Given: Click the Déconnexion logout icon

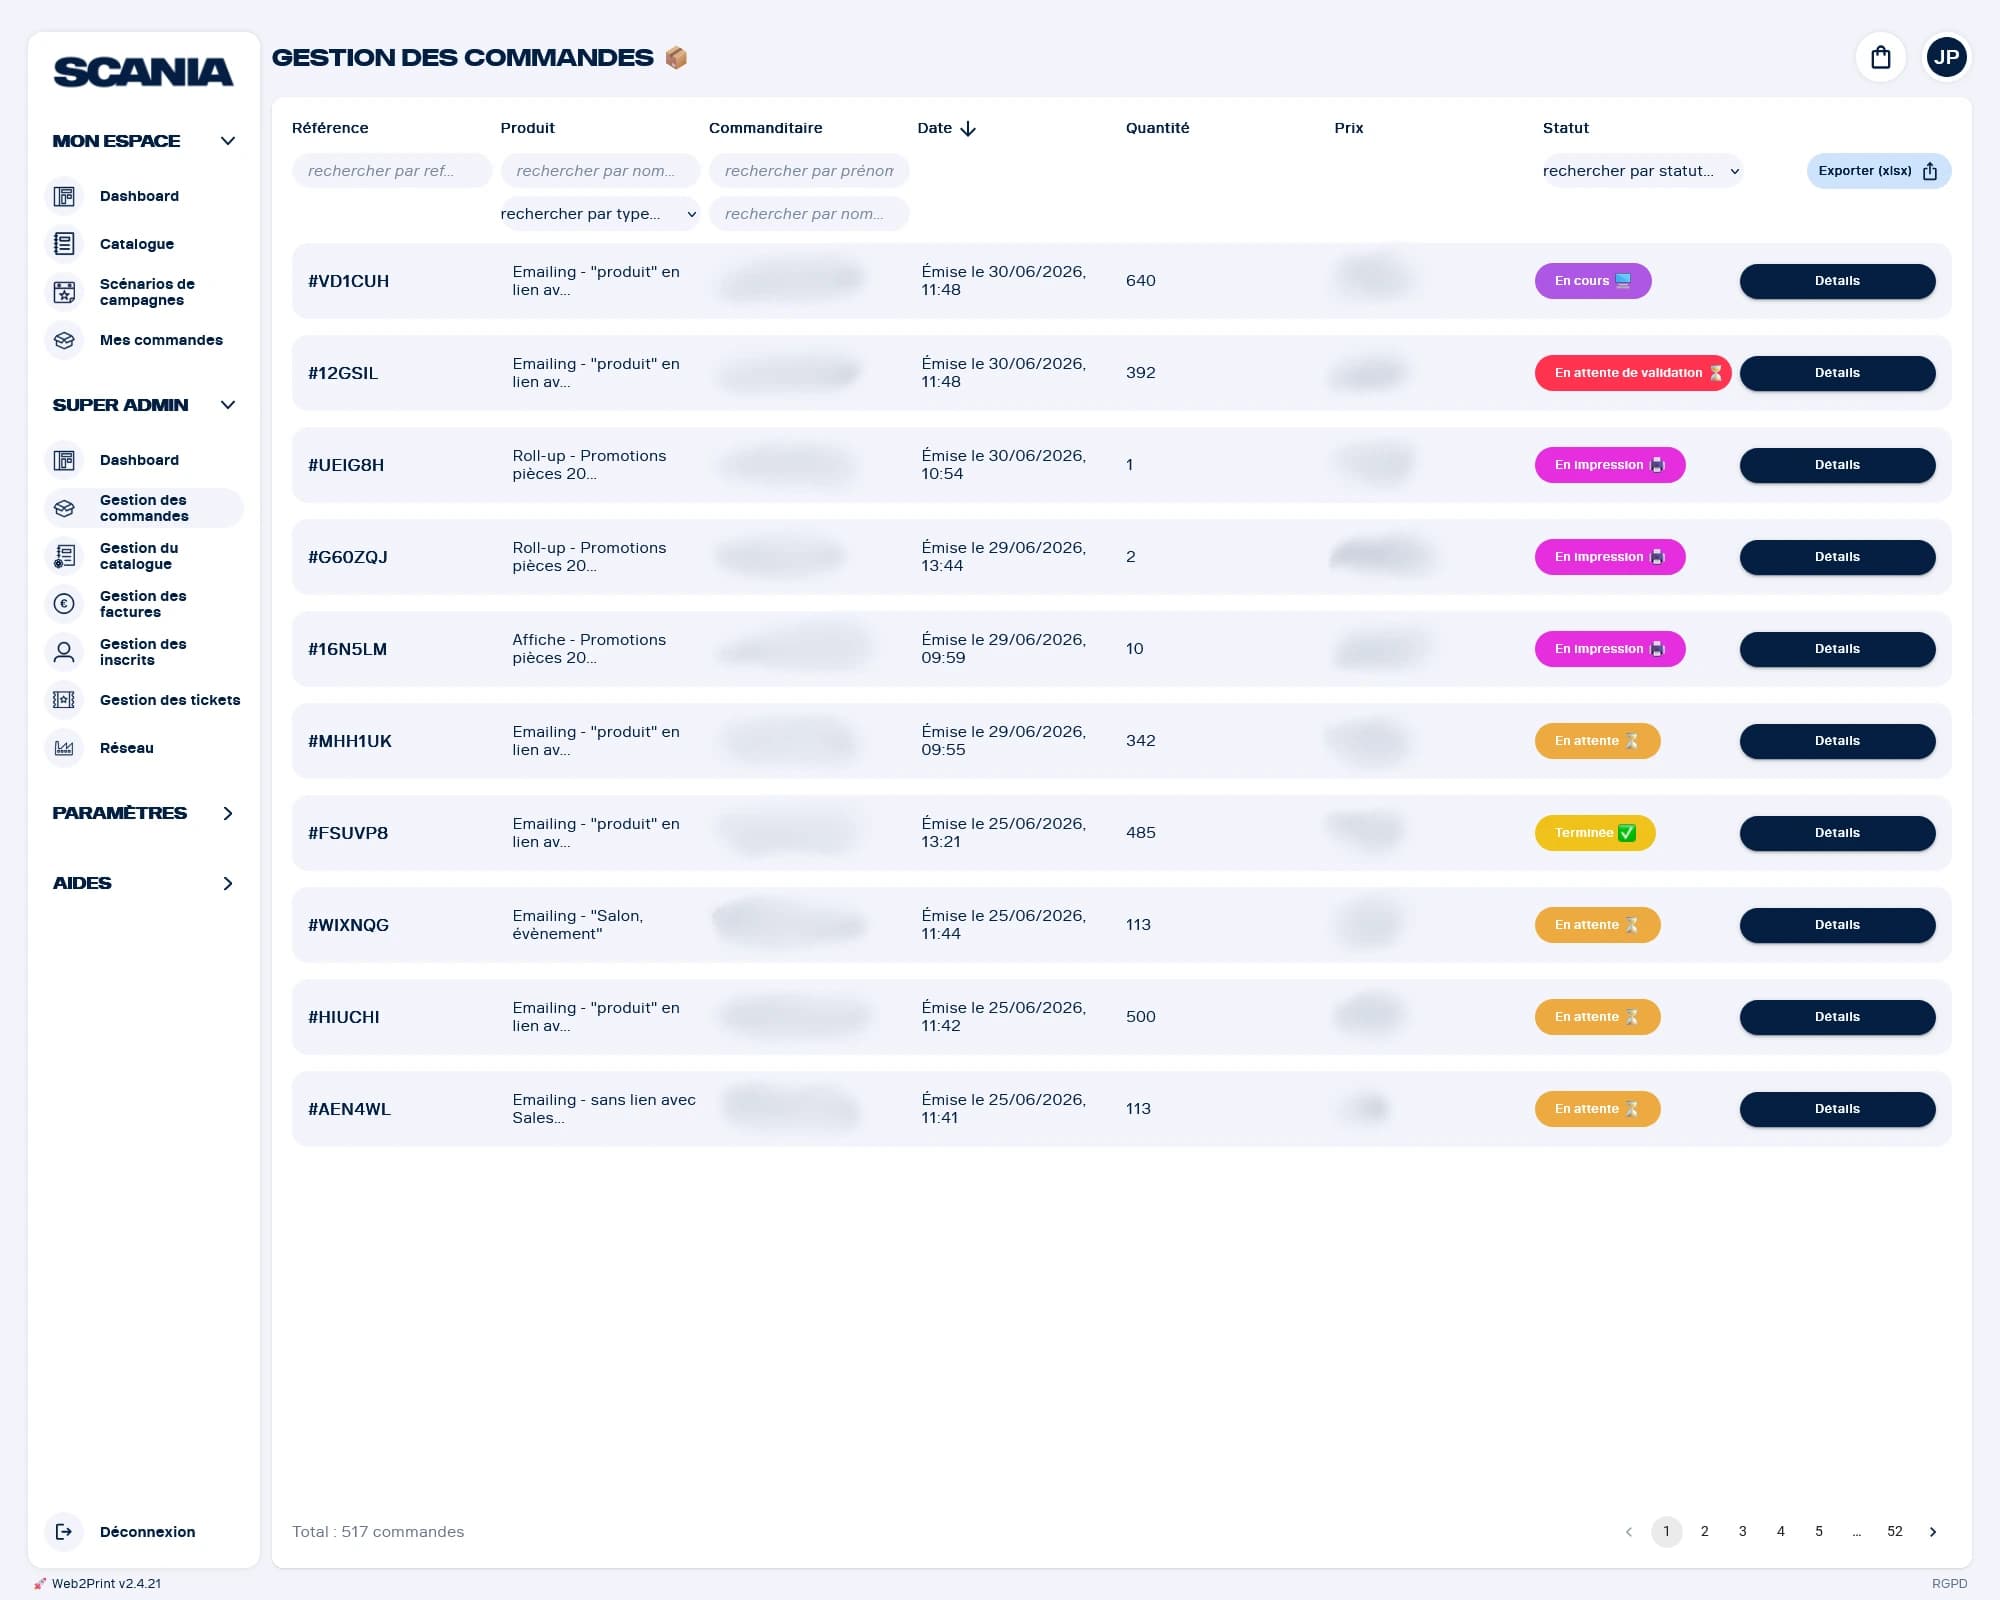Looking at the screenshot, I should (x=64, y=1532).
